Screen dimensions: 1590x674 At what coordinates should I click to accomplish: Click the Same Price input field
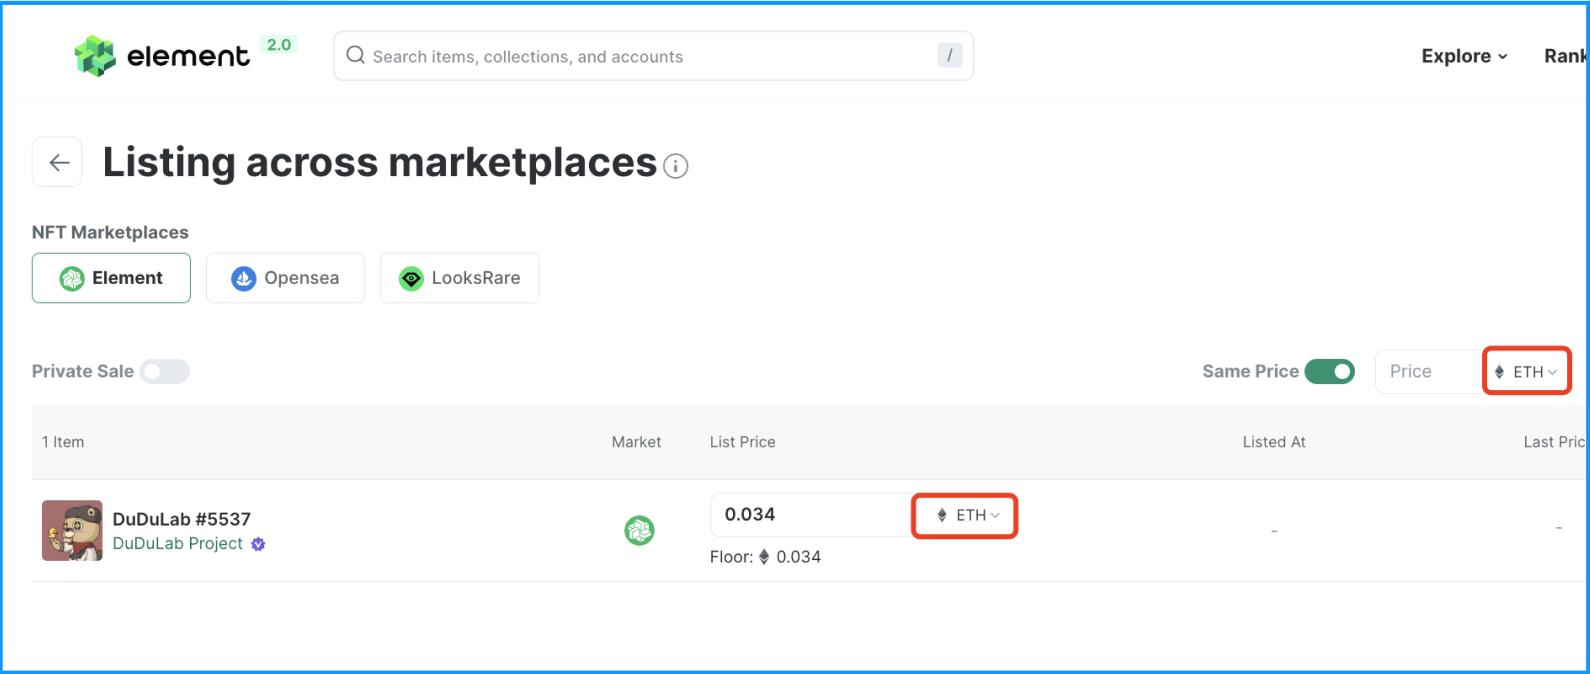tap(1430, 372)
